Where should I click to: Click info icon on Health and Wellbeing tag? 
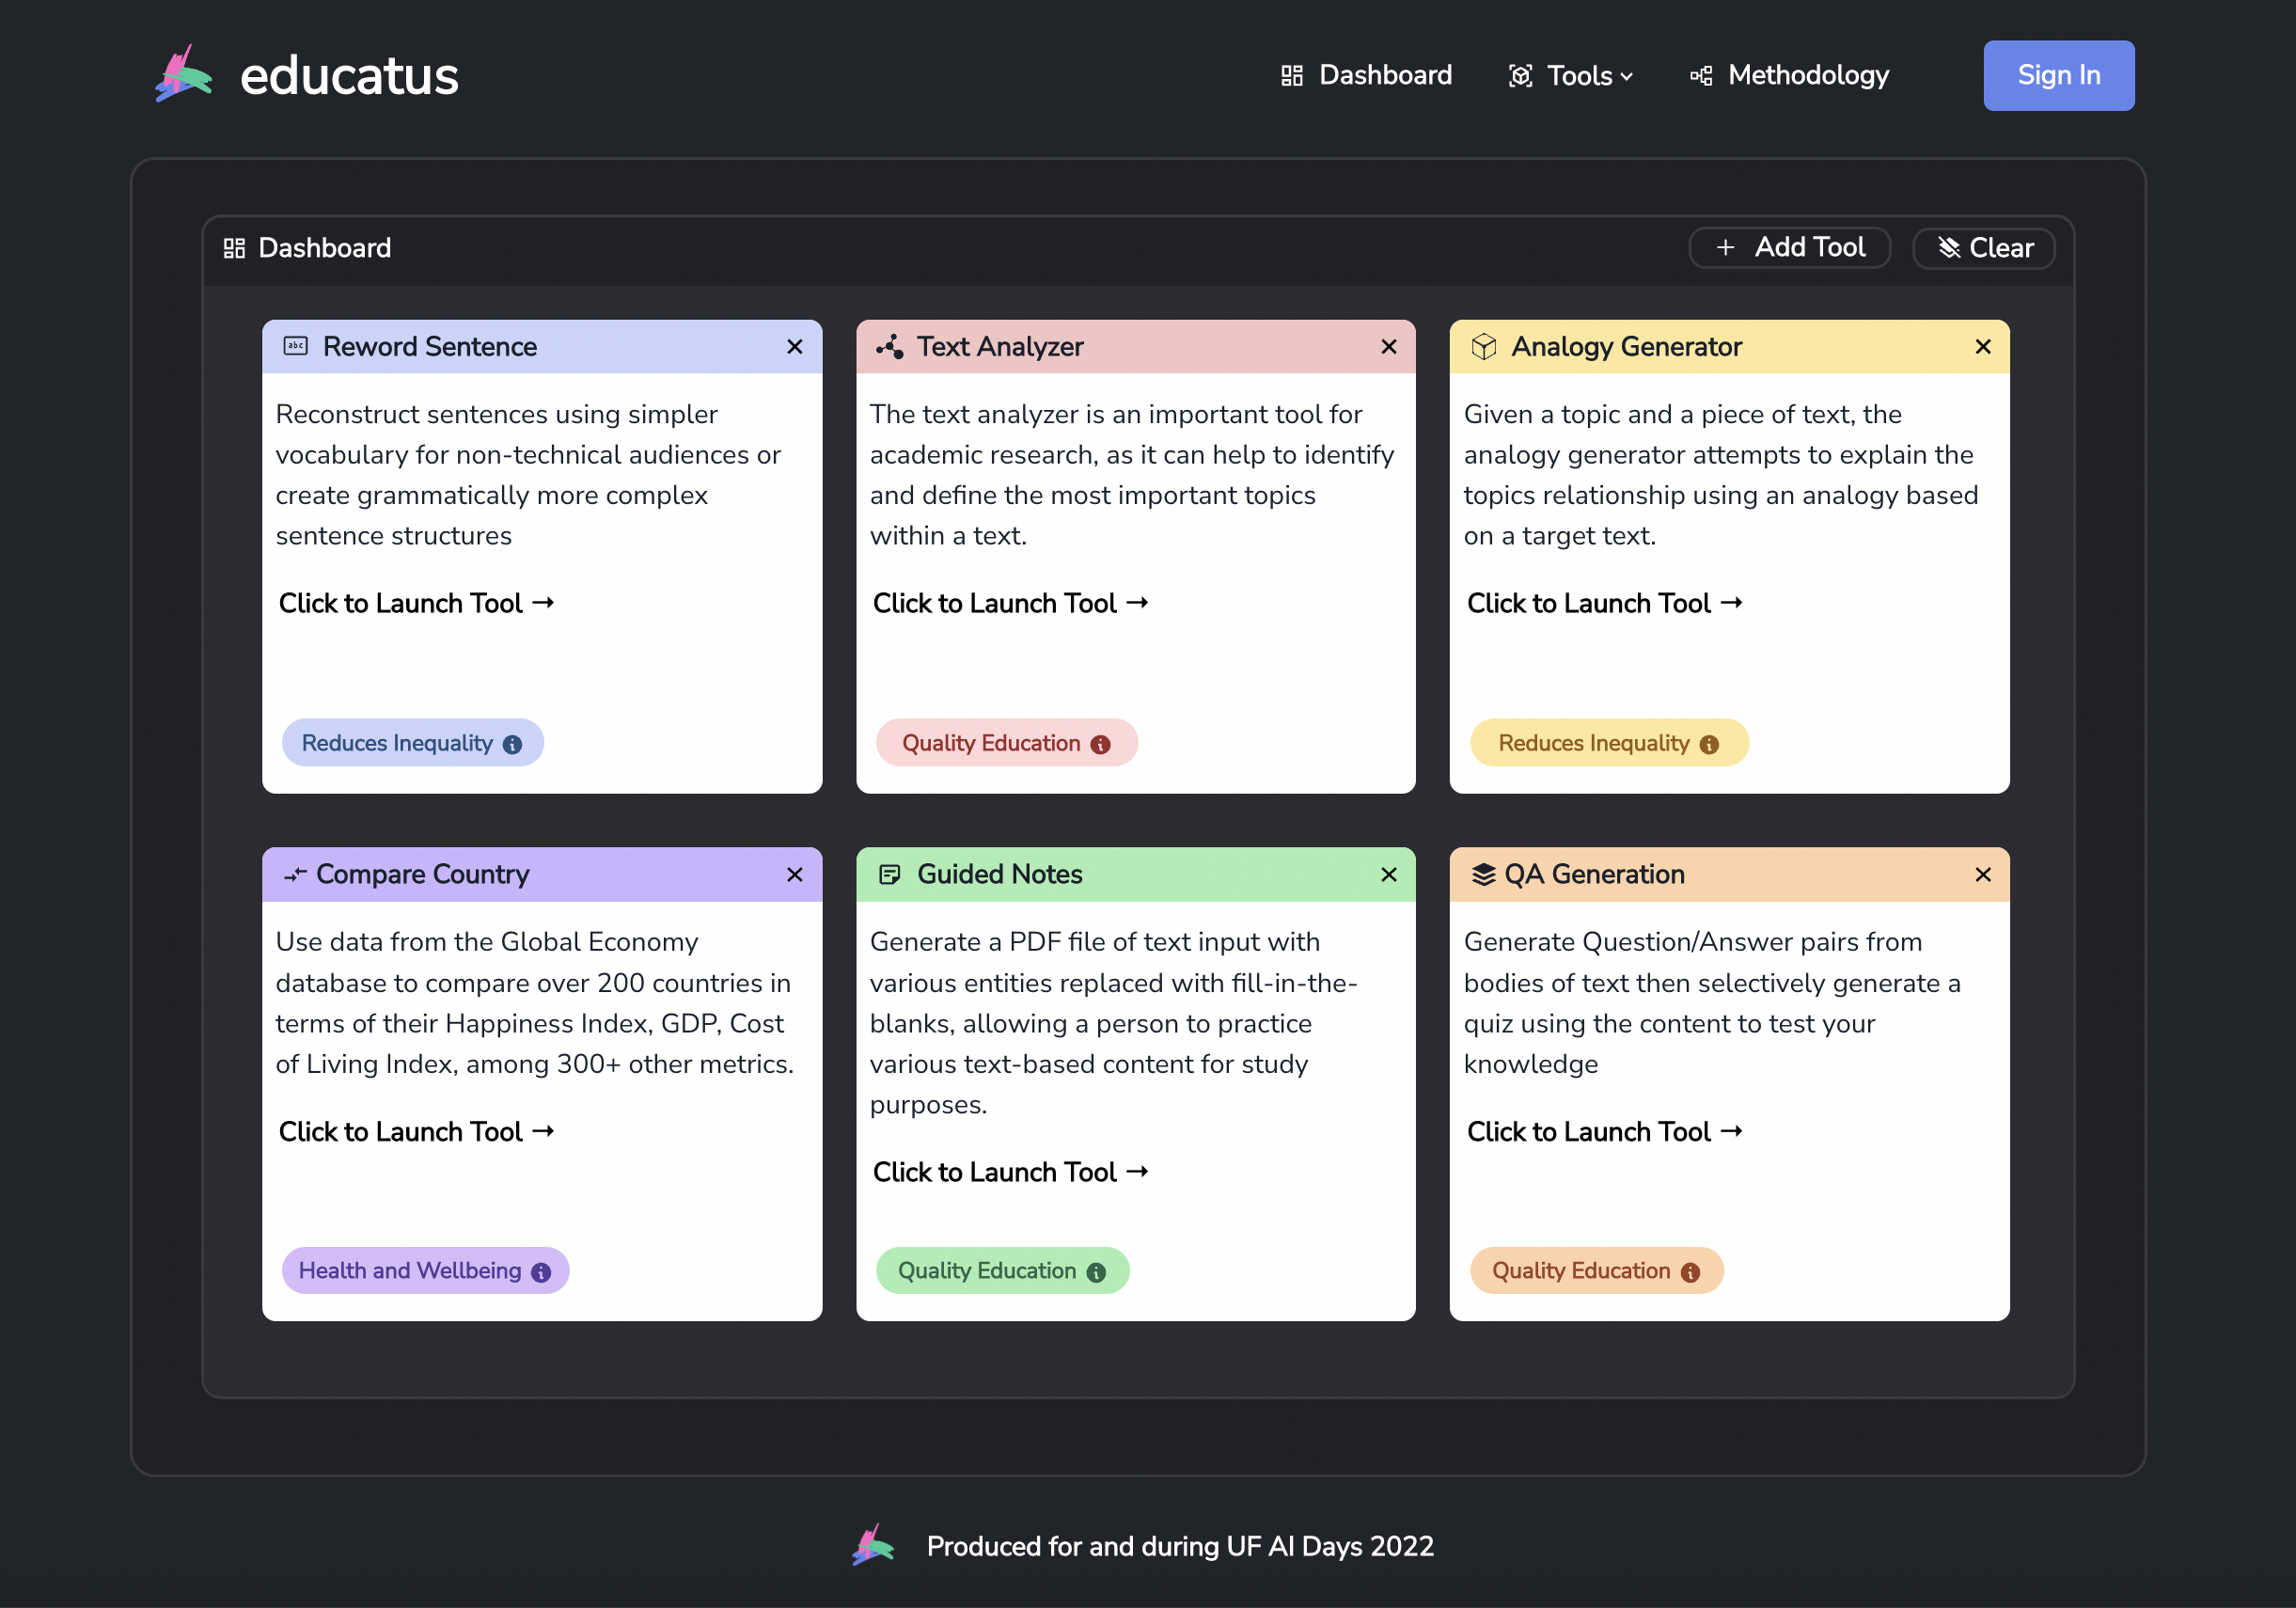point(541,1272)
